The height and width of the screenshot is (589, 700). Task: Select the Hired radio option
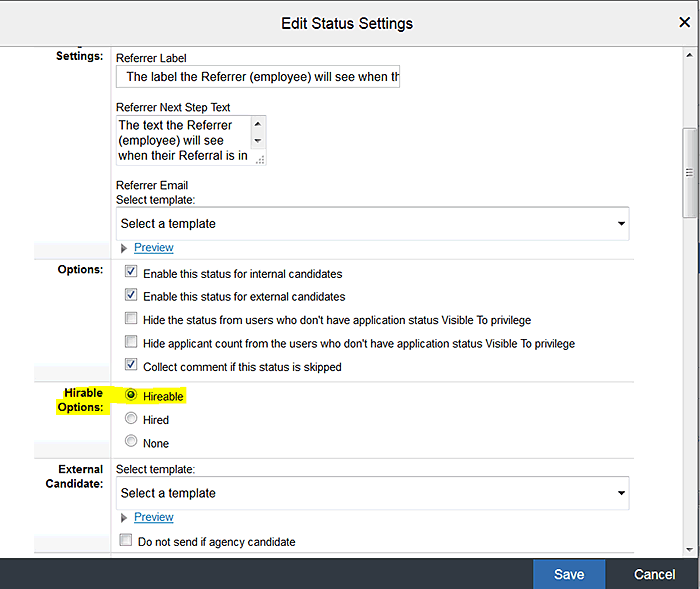point(131,419)
